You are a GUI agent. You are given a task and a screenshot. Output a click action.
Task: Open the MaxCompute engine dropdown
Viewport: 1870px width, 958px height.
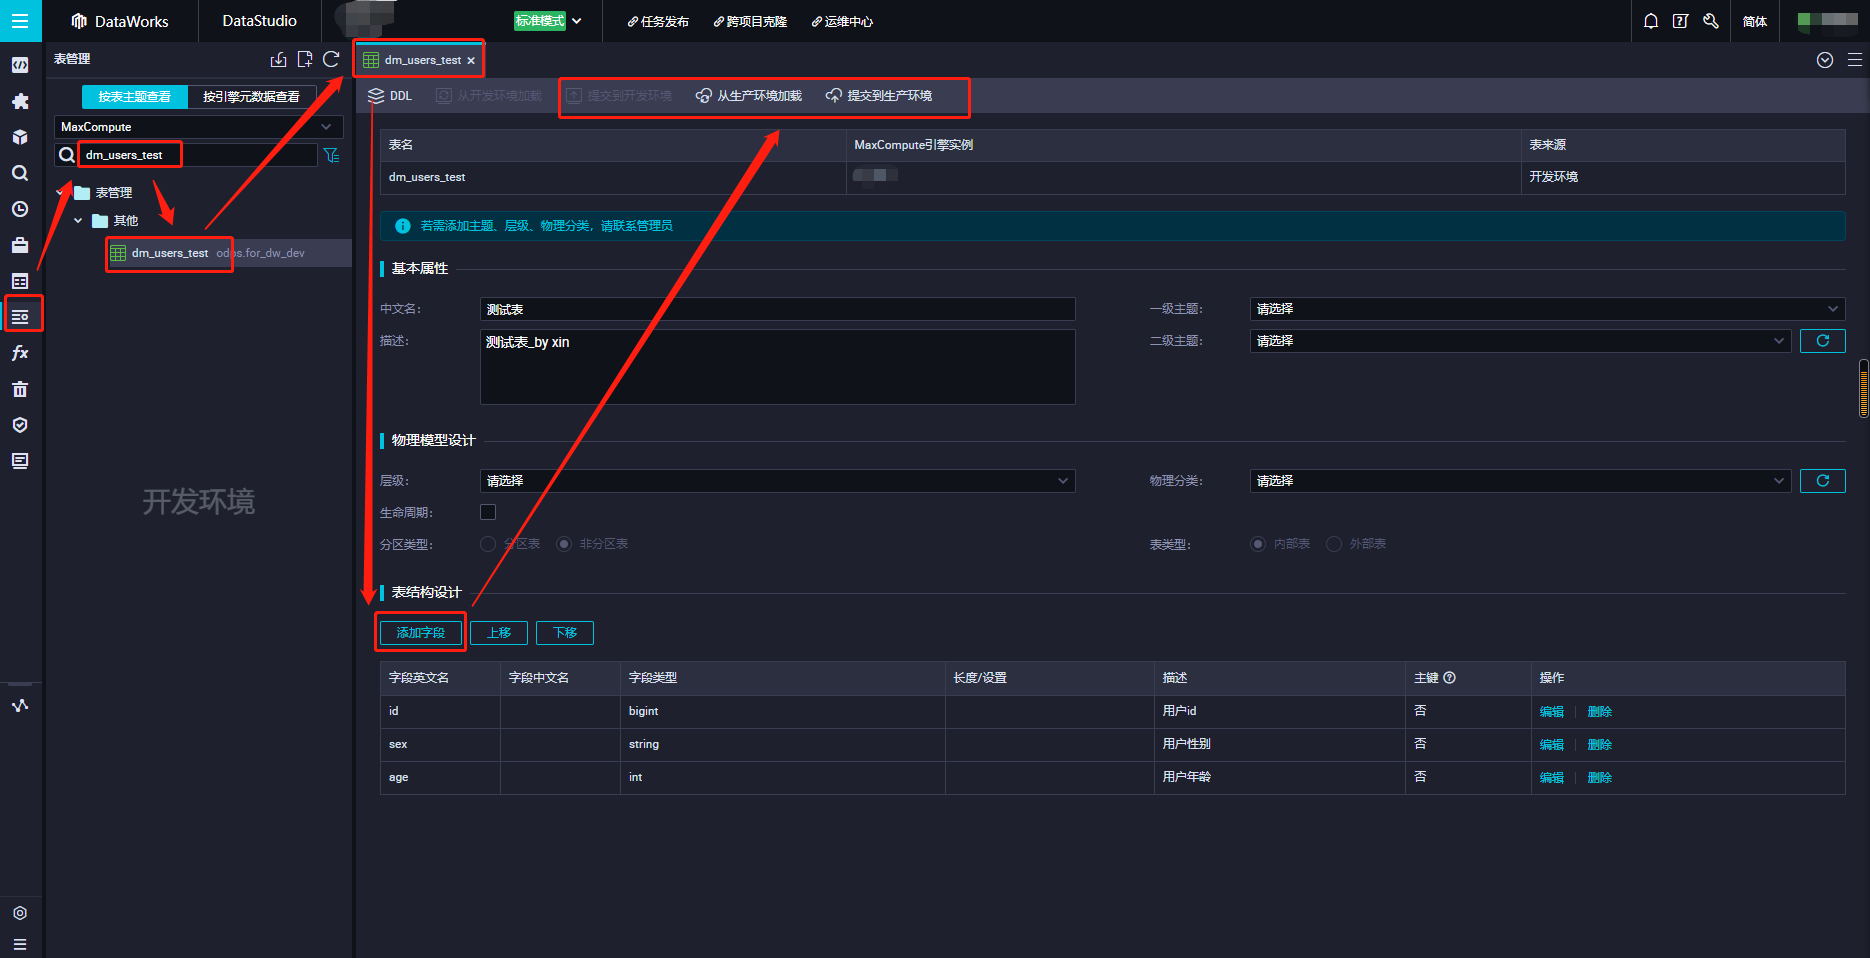click(198, 127)
